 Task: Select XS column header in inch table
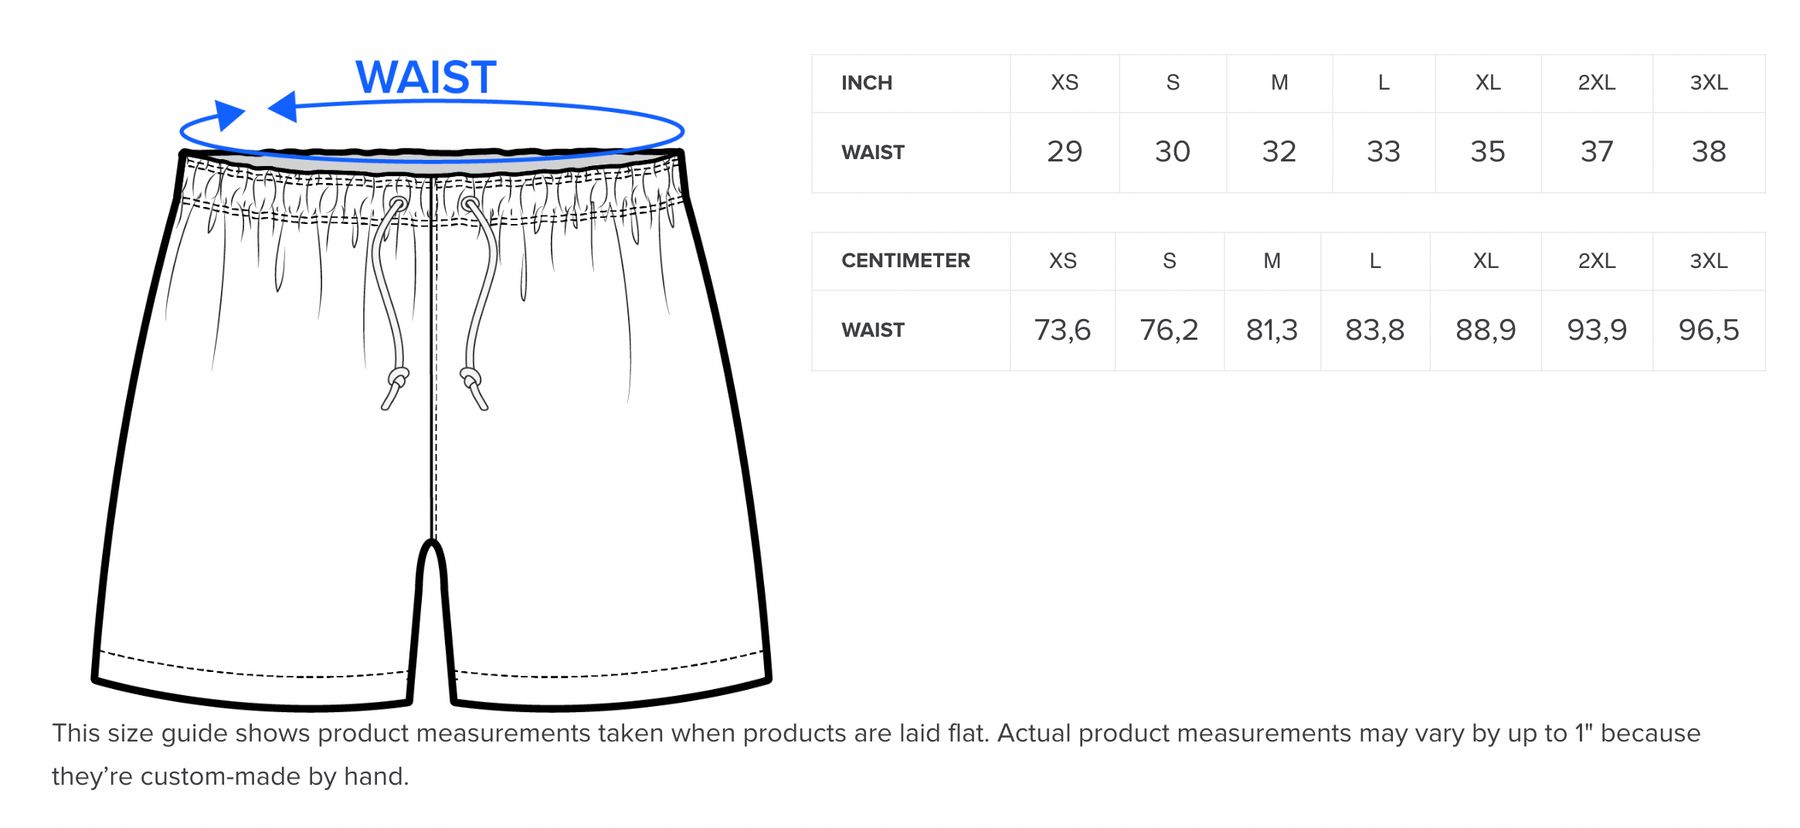1064,83
